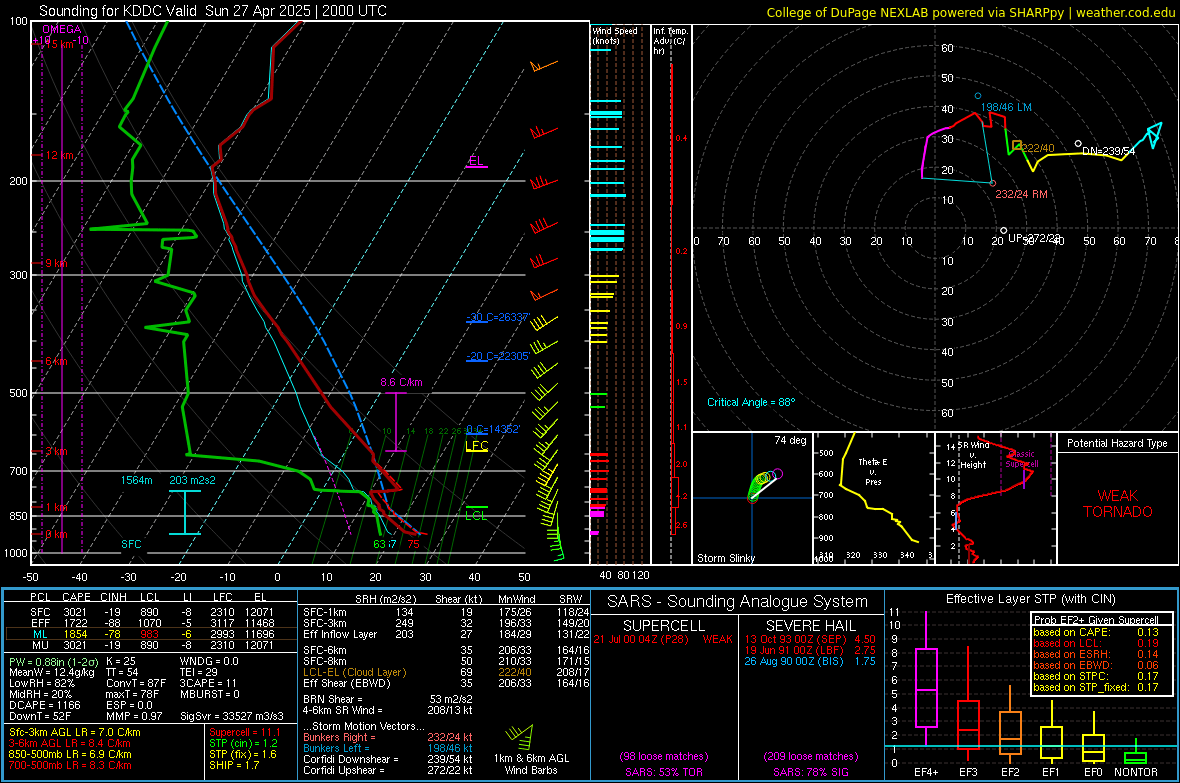Click the Supercell = 11.1 composite value
This screenshot has height=783, width=1180.
pyautogui.click(x=245, y=732)
